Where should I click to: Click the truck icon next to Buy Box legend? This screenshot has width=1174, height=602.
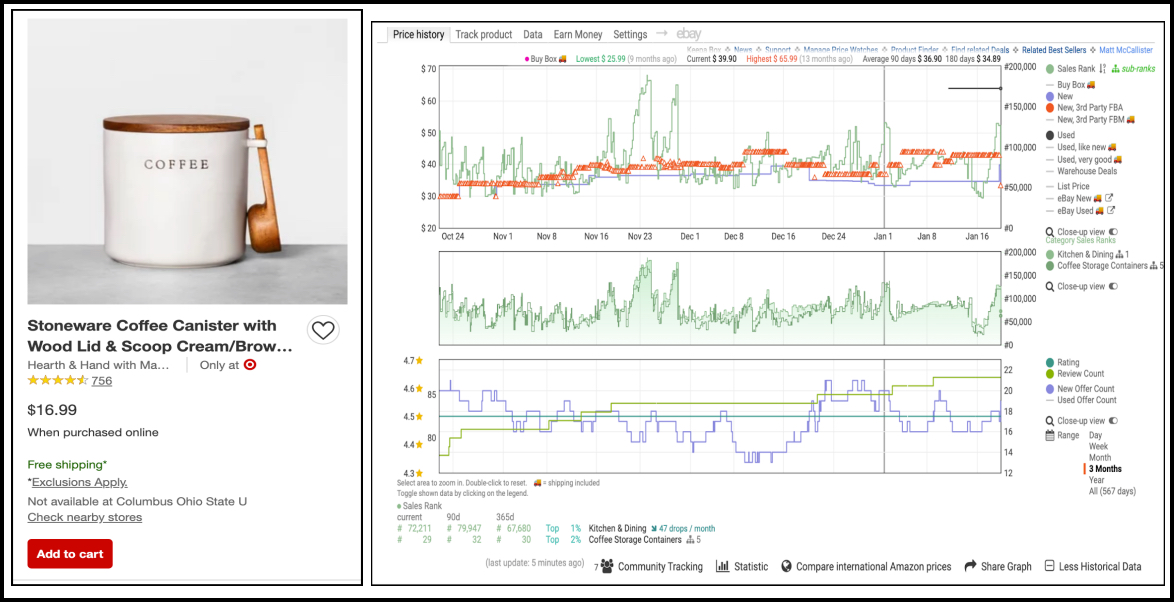(1091, 85)
